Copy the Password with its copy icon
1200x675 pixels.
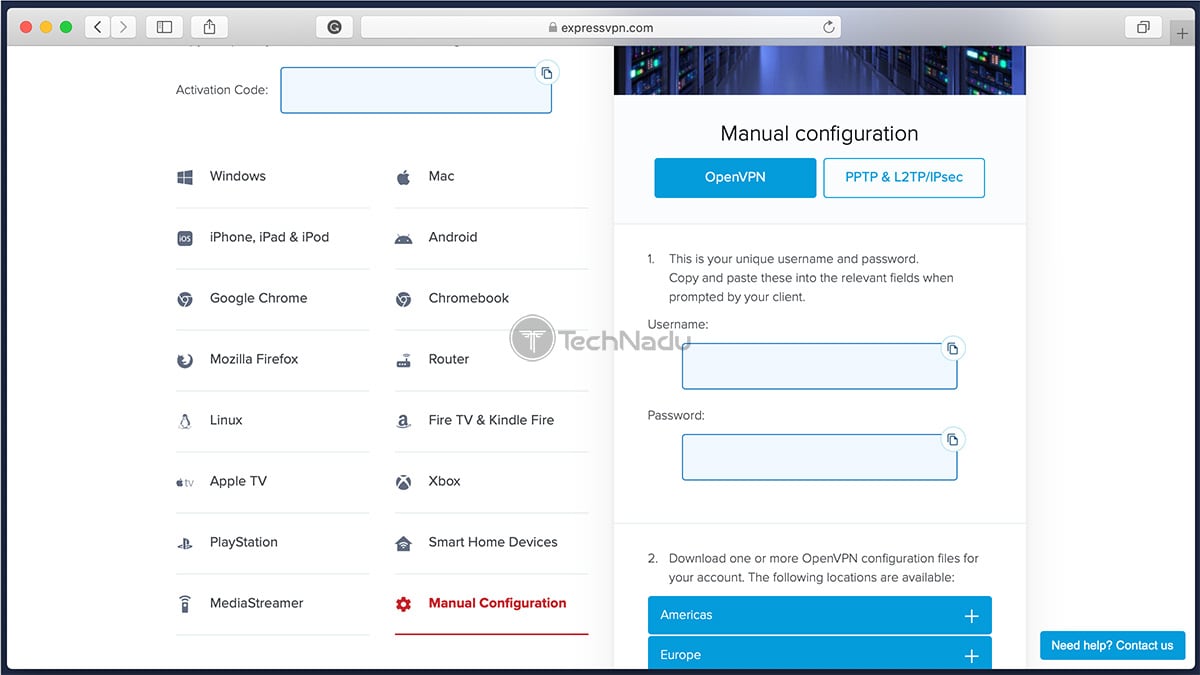[953, 439]
